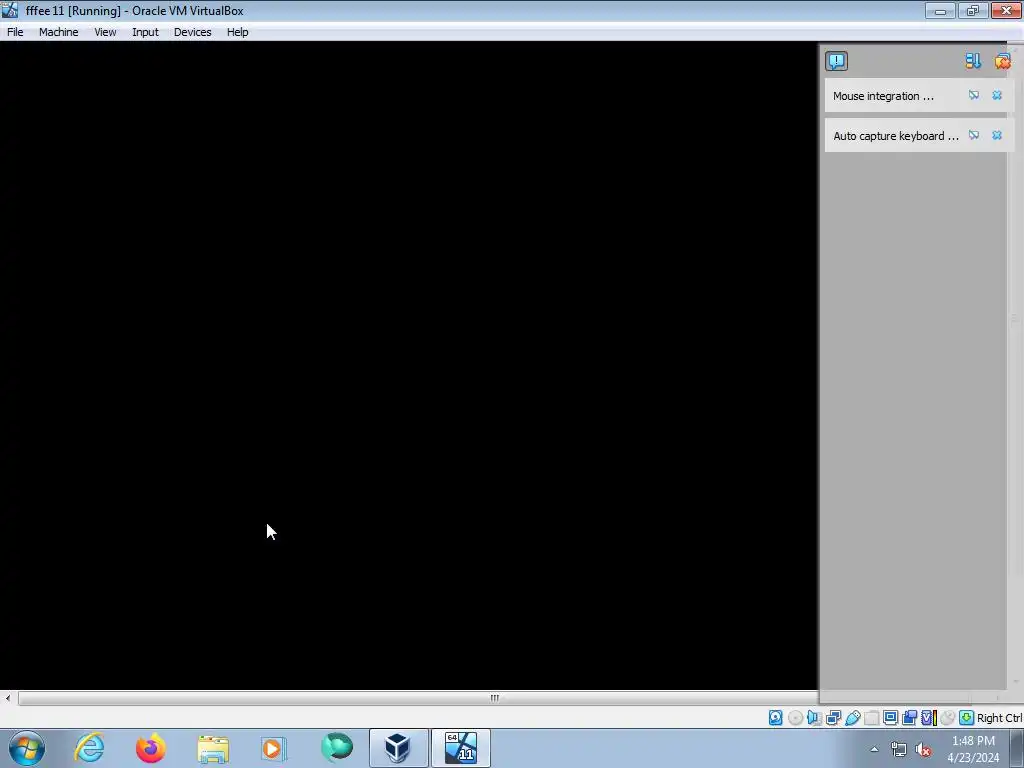Click the shared folders status icon
Screen dimensions: 1024x768
click(x=872, y=718)
